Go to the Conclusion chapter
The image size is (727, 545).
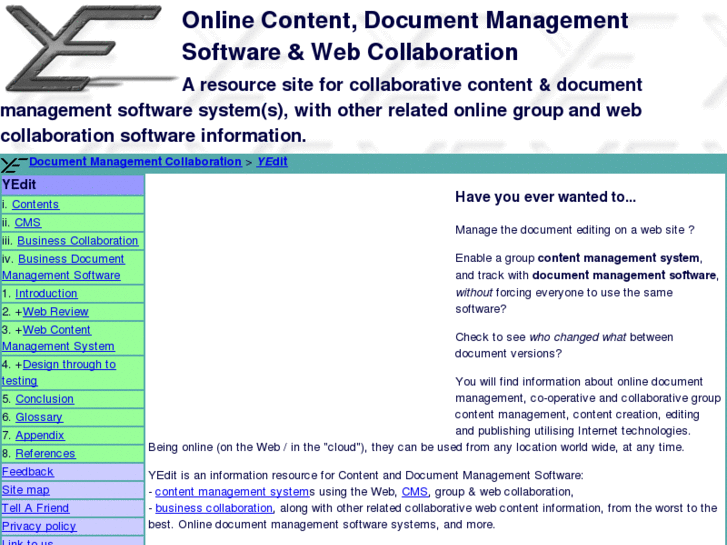pos(45,399)
